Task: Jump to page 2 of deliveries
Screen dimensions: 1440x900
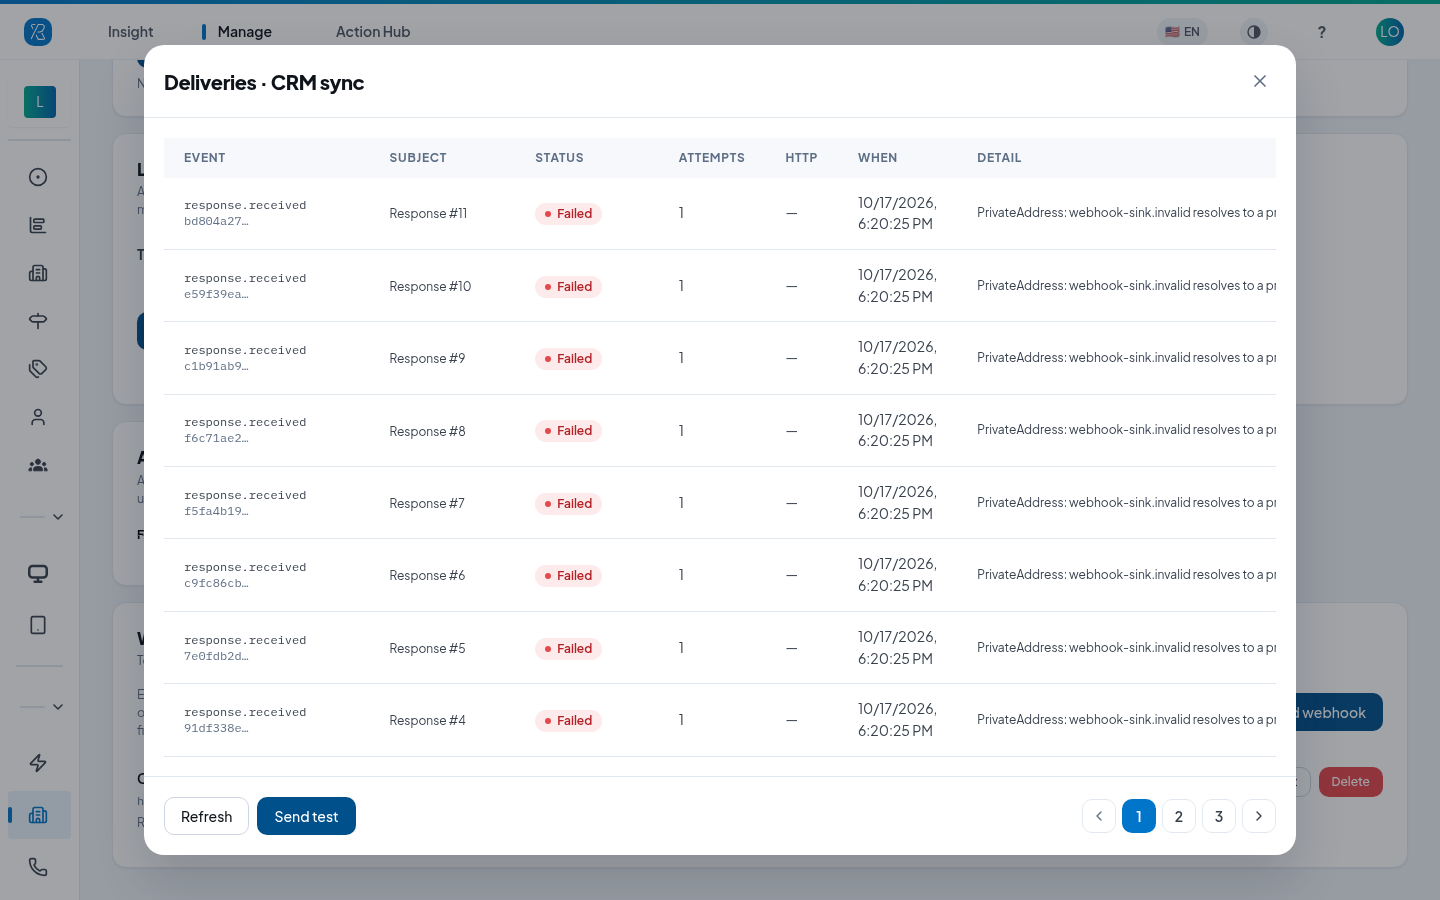Action: 1179,816
